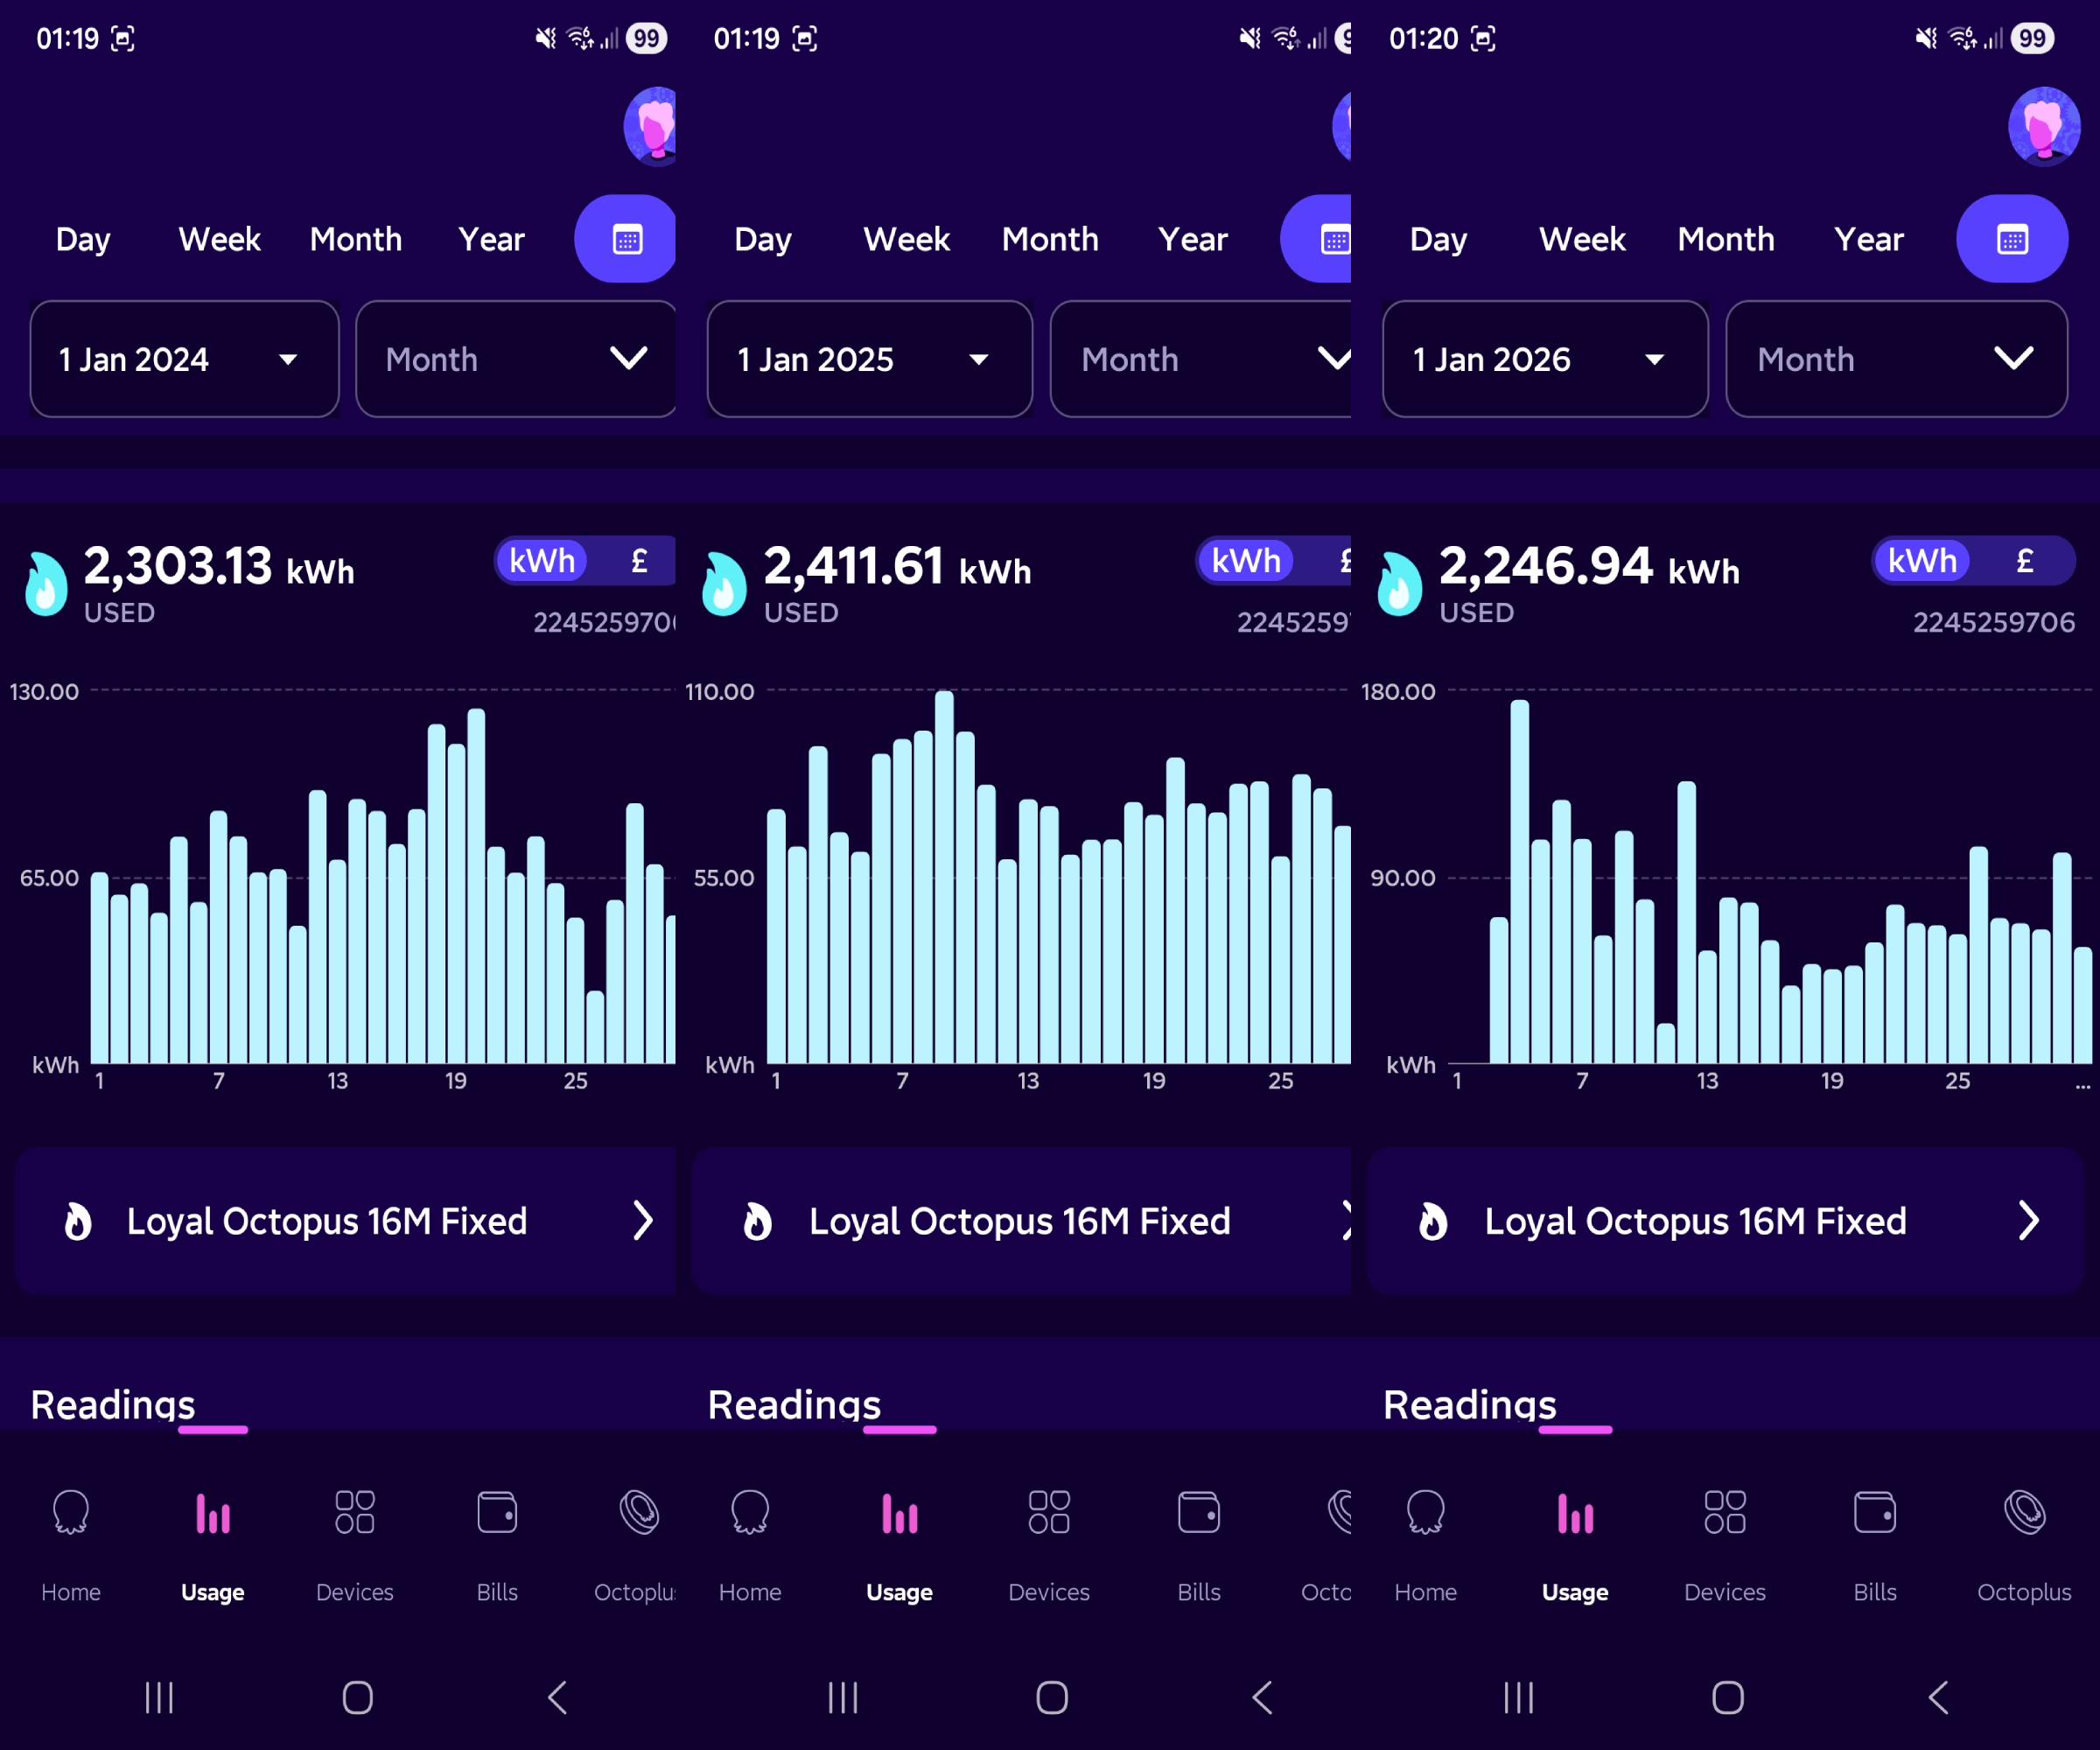Viewport: 2100px width, 1750px height.
Task: Toggle the usage display to kWh
Action: [541, 560]
